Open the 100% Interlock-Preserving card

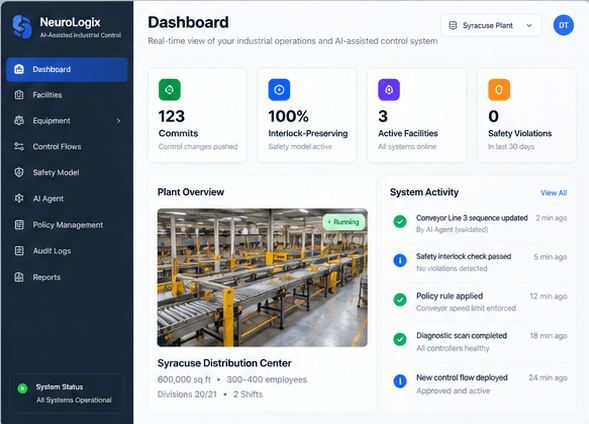[307, 115]
